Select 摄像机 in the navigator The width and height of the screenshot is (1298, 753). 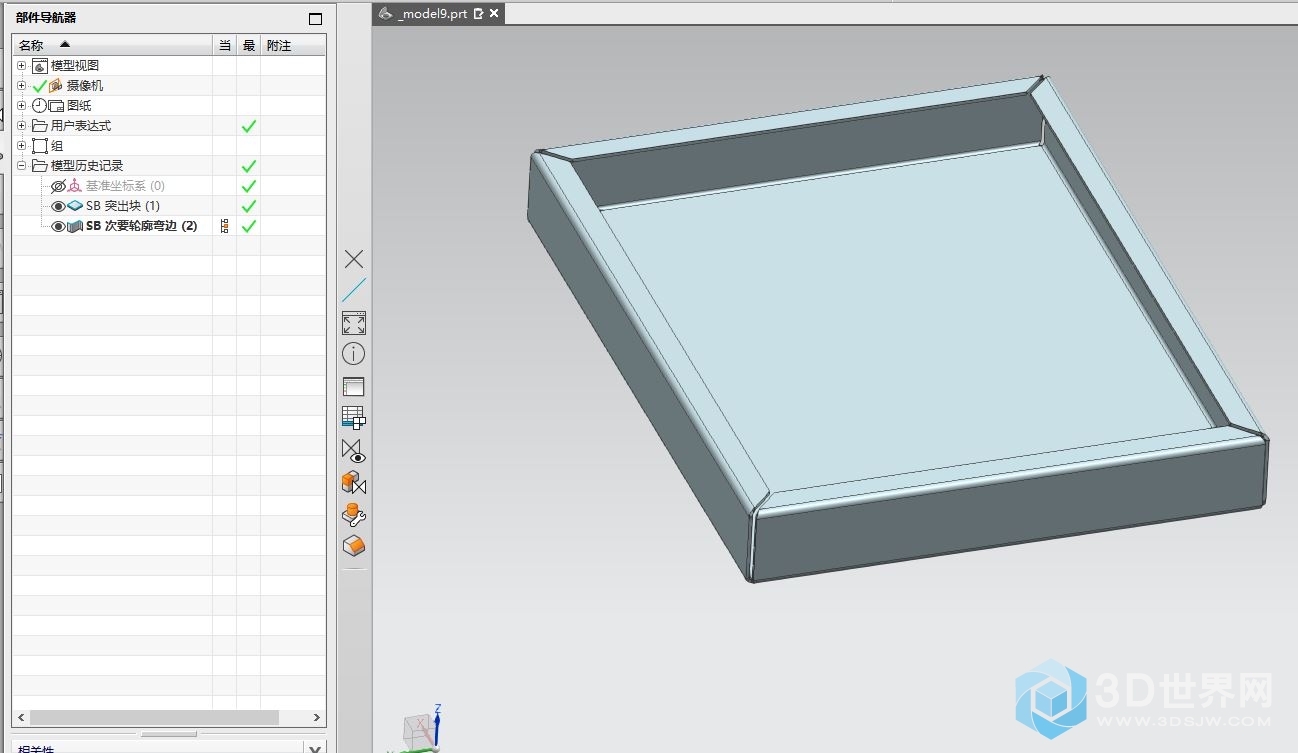tap(84, 86)
